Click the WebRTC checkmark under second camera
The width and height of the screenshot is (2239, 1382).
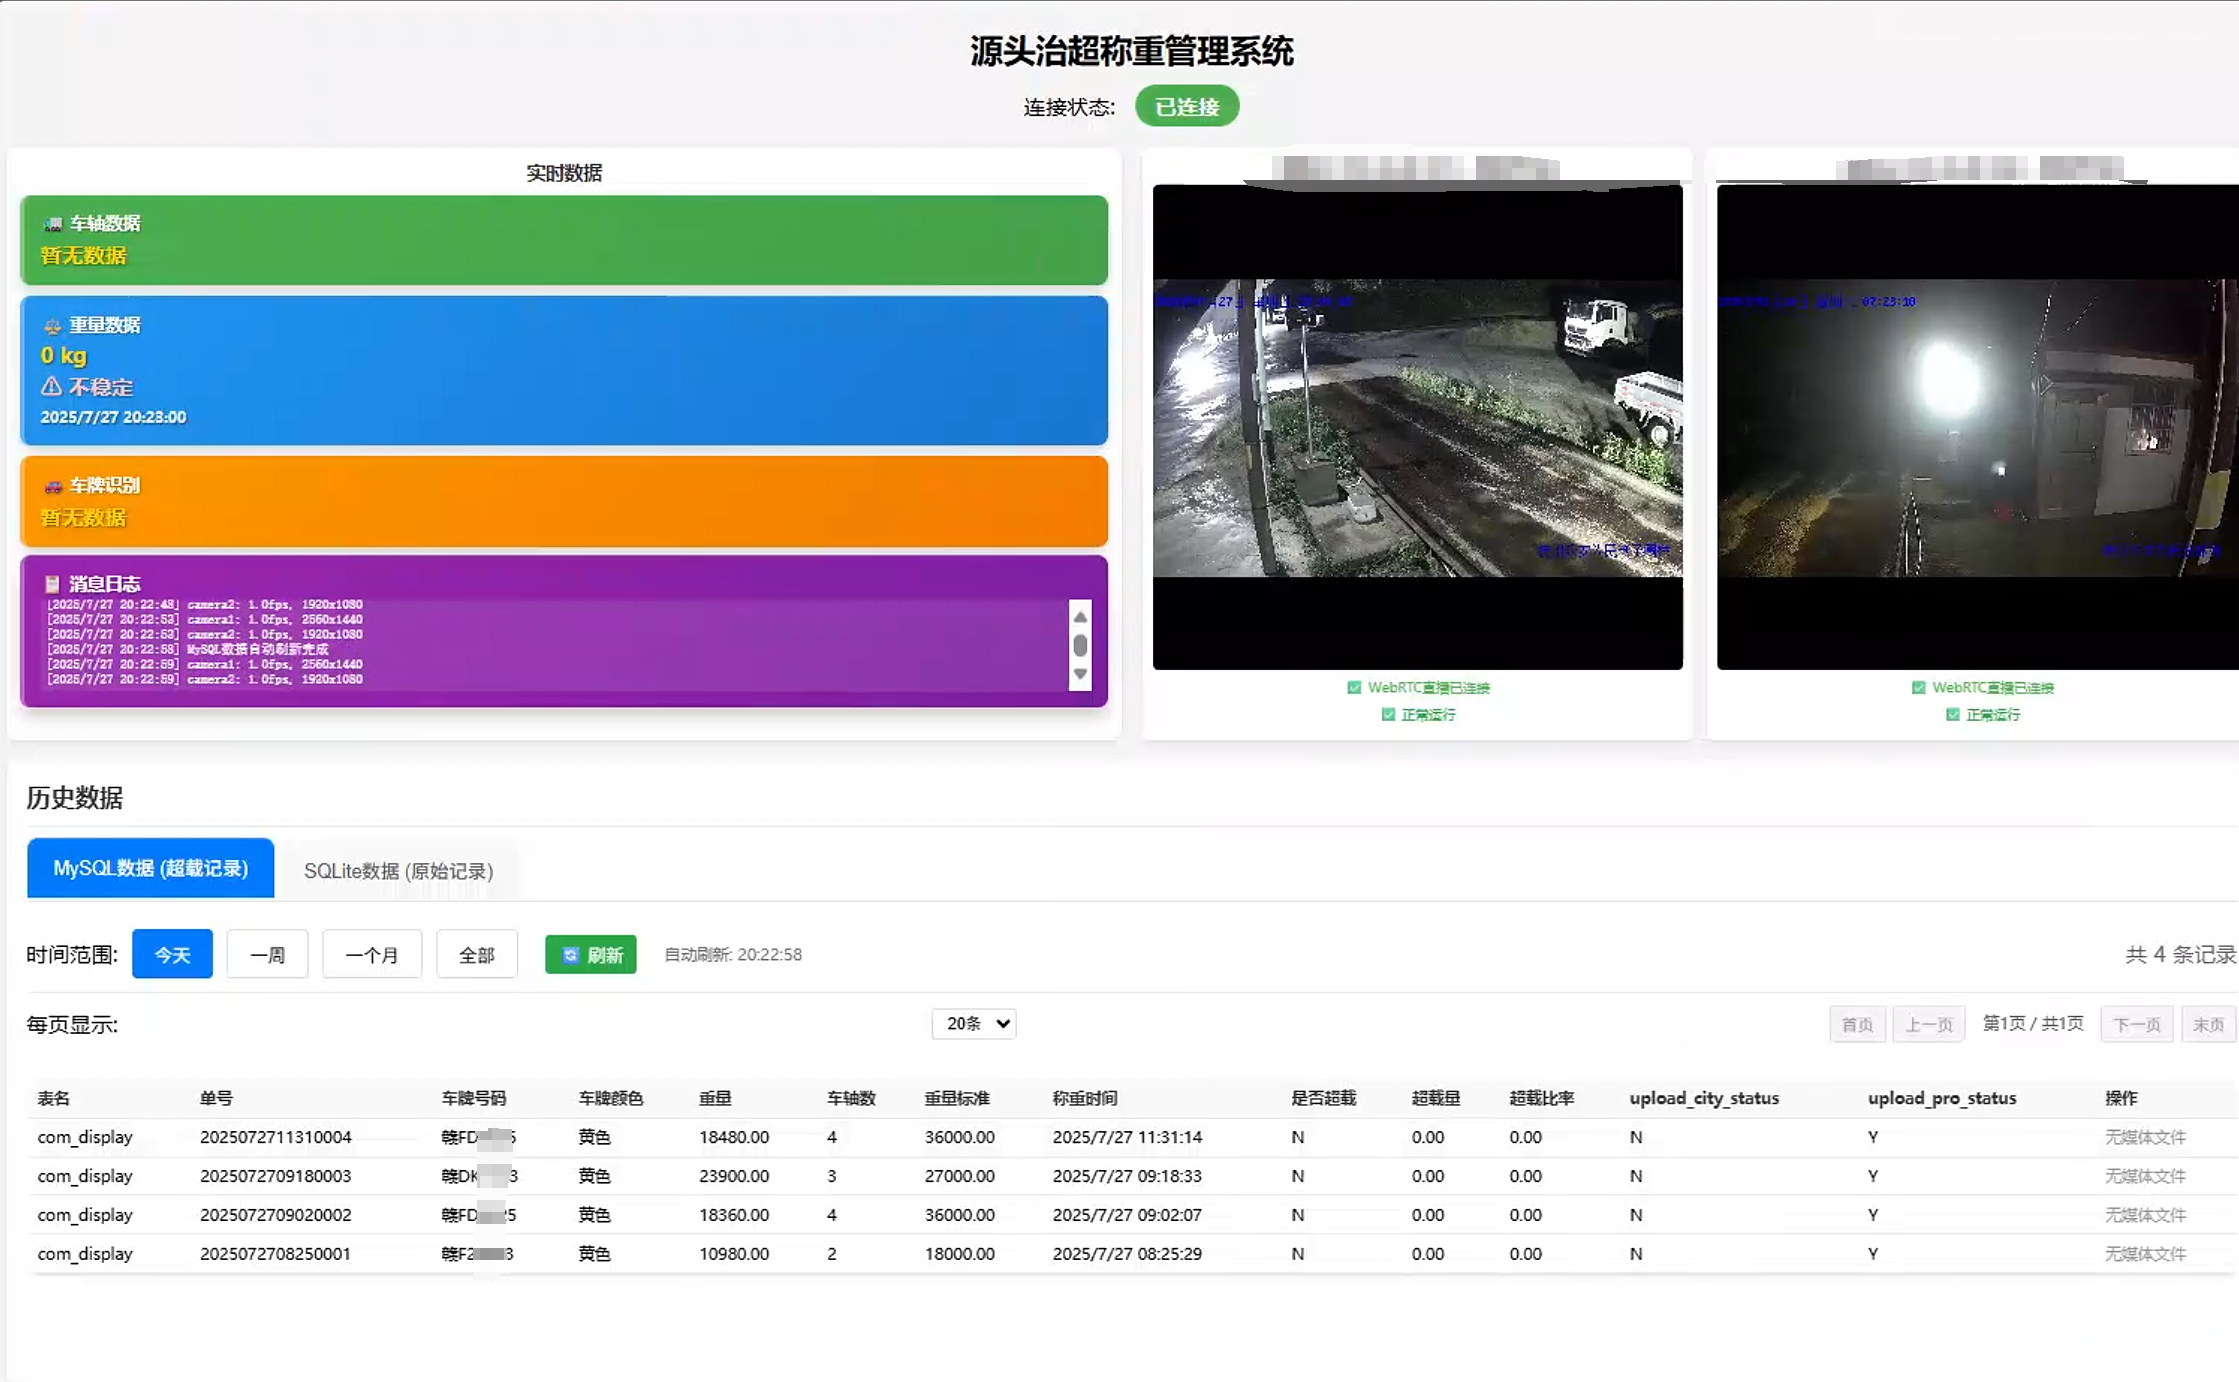1918,688
